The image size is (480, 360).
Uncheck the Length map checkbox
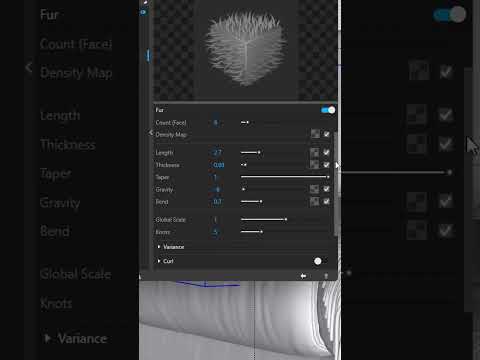[327, 153]
